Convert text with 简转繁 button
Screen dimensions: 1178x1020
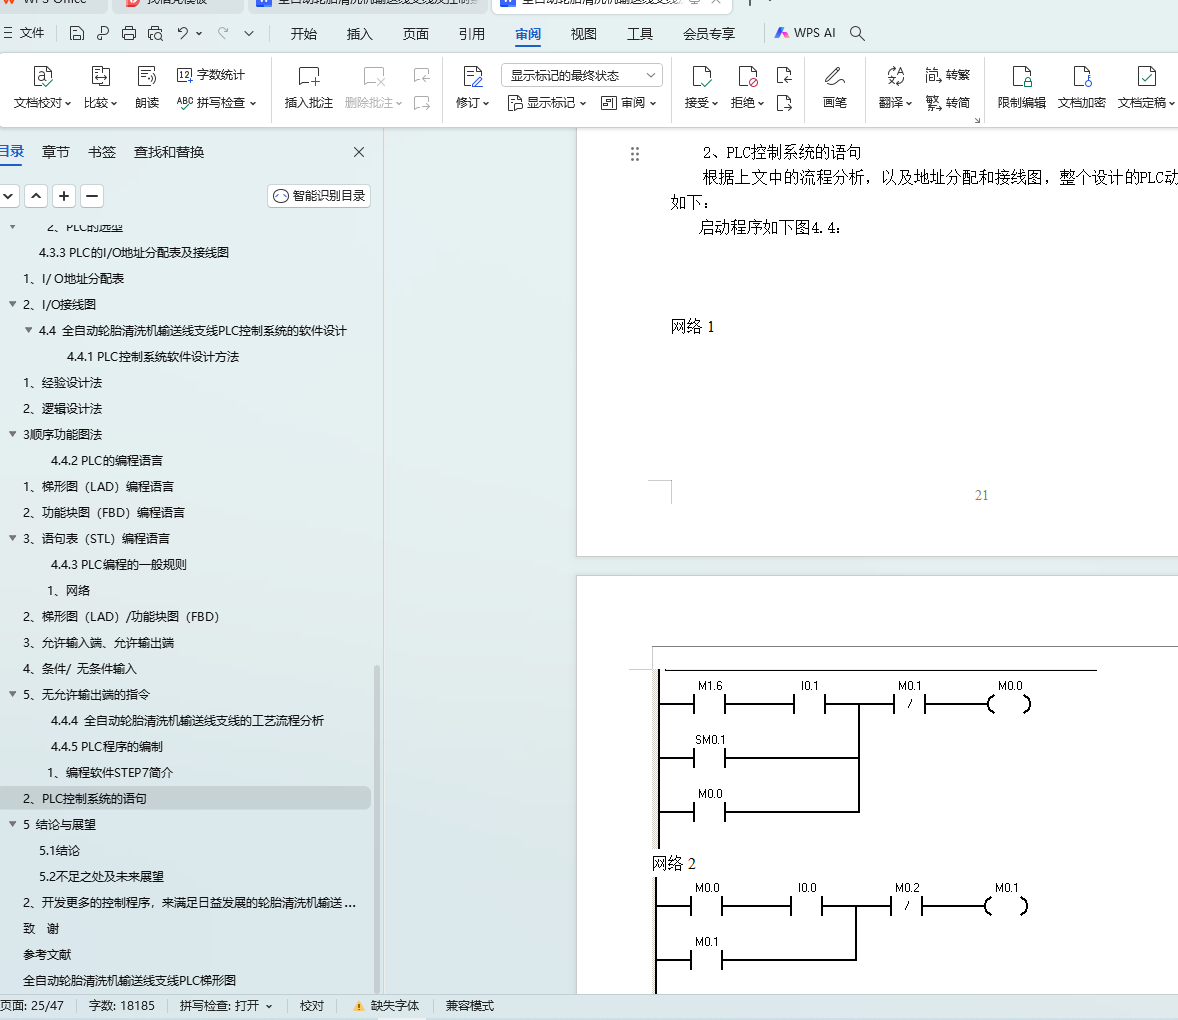point(947,74)
